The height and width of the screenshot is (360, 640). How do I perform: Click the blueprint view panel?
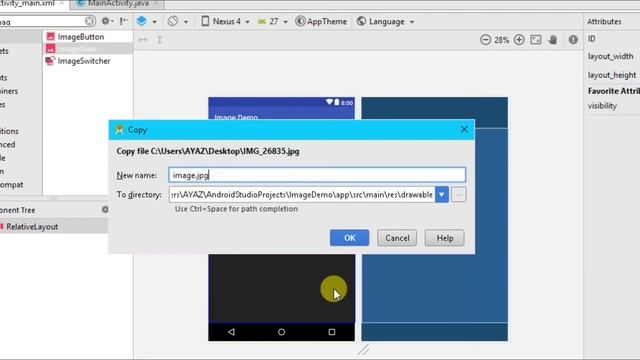pos(435,219)
